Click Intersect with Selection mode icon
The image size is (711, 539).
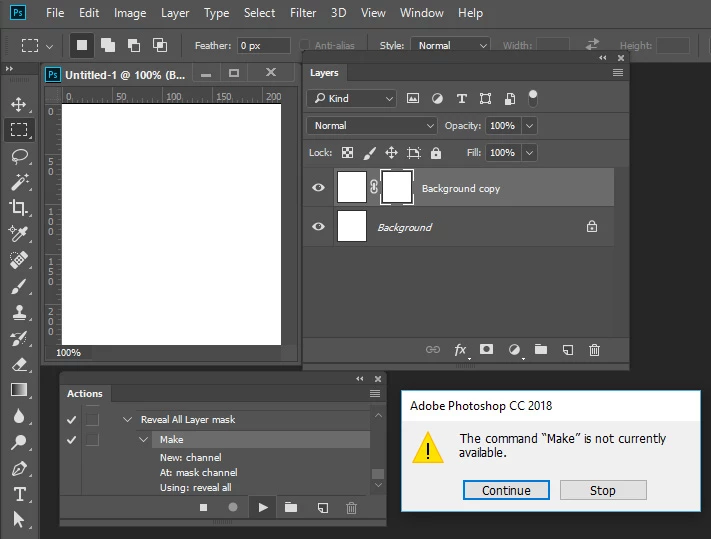(160, 45)
